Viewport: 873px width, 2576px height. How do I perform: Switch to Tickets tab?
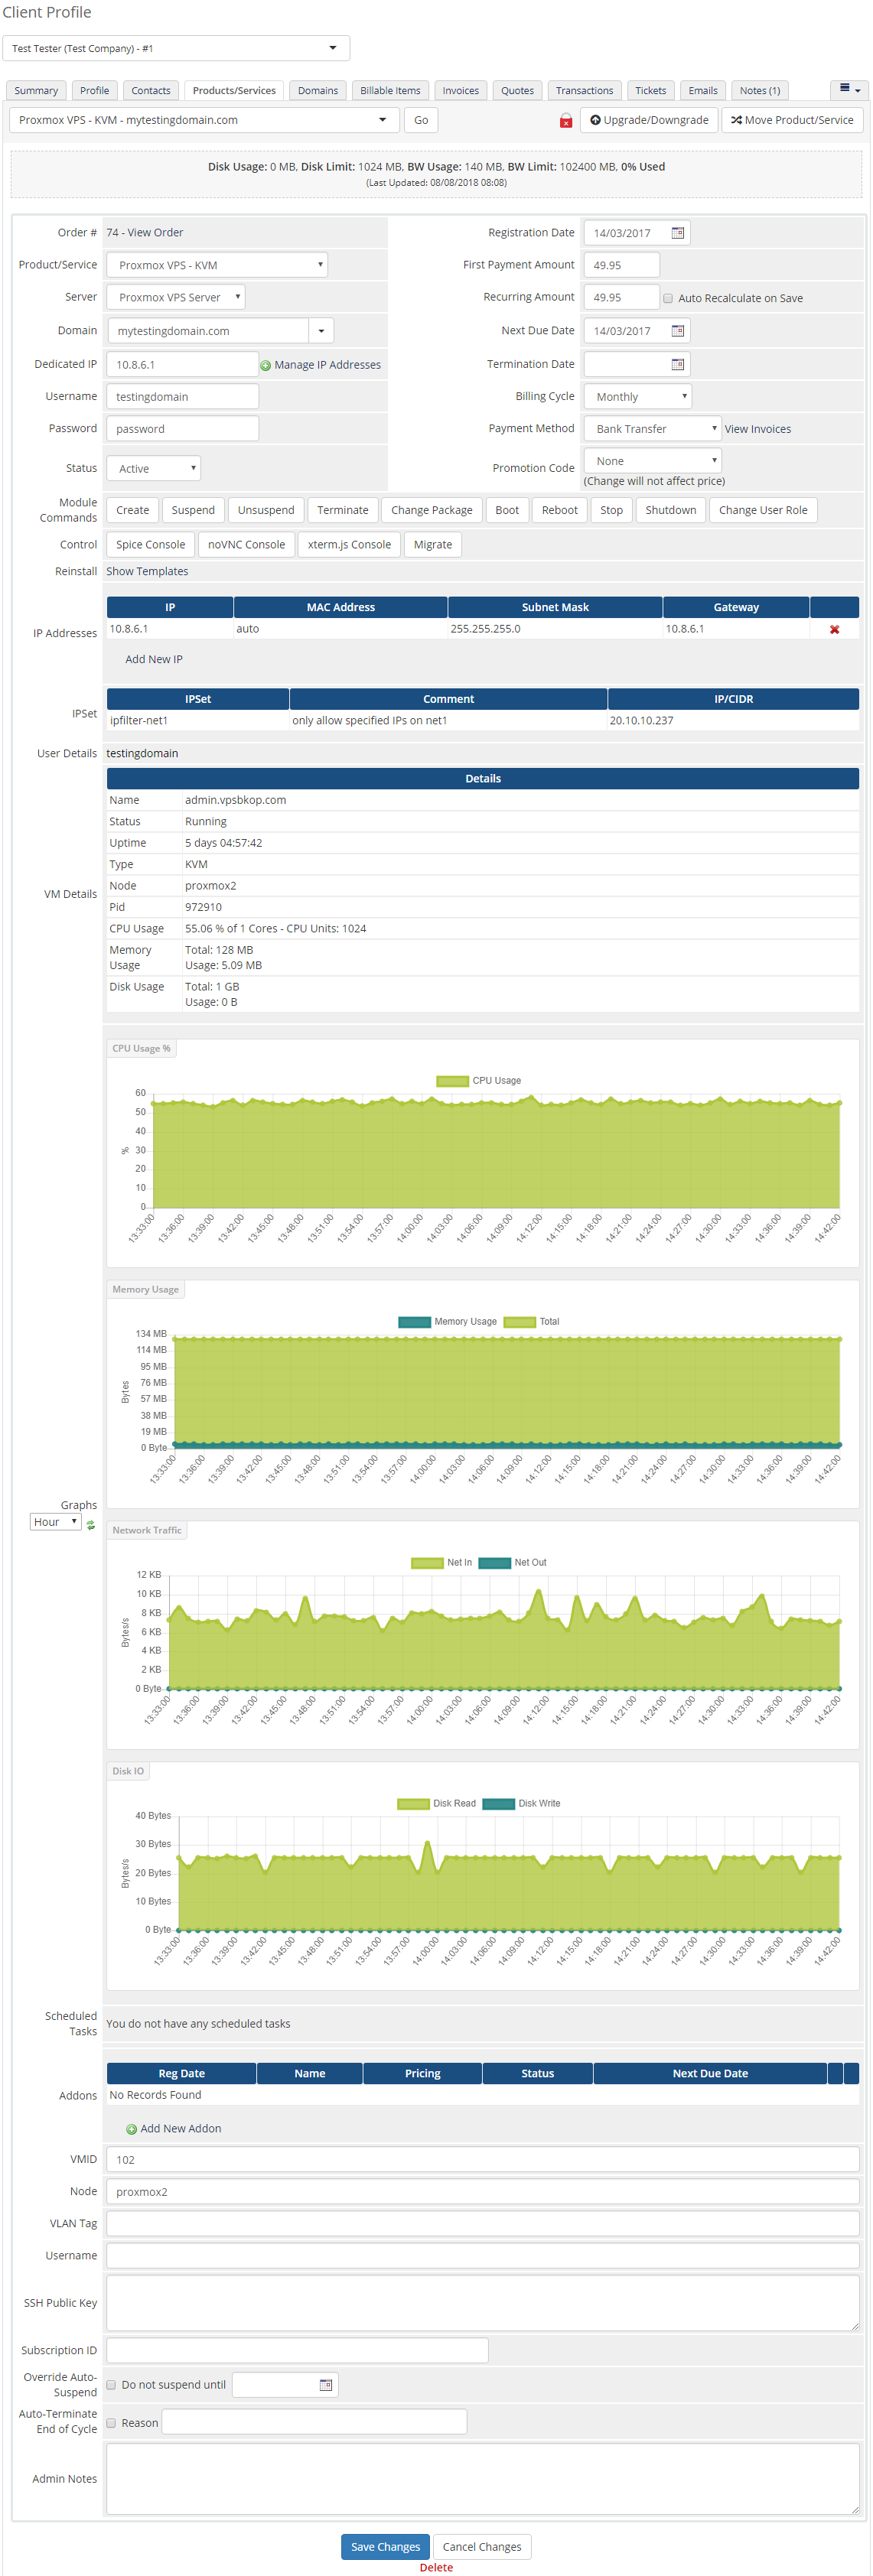point(651,91)
